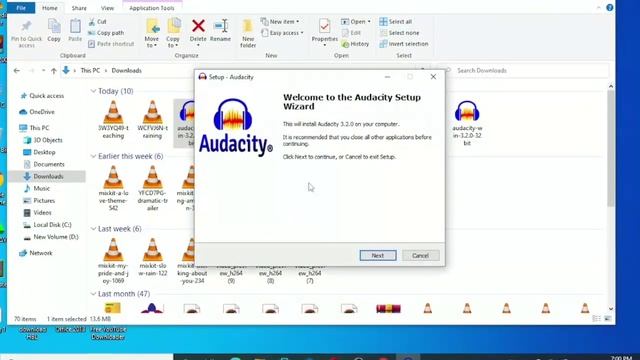Select New Volume (D:) in navigation pane
The height and width of the screenshot is (360, 640).
pos(56,237)
